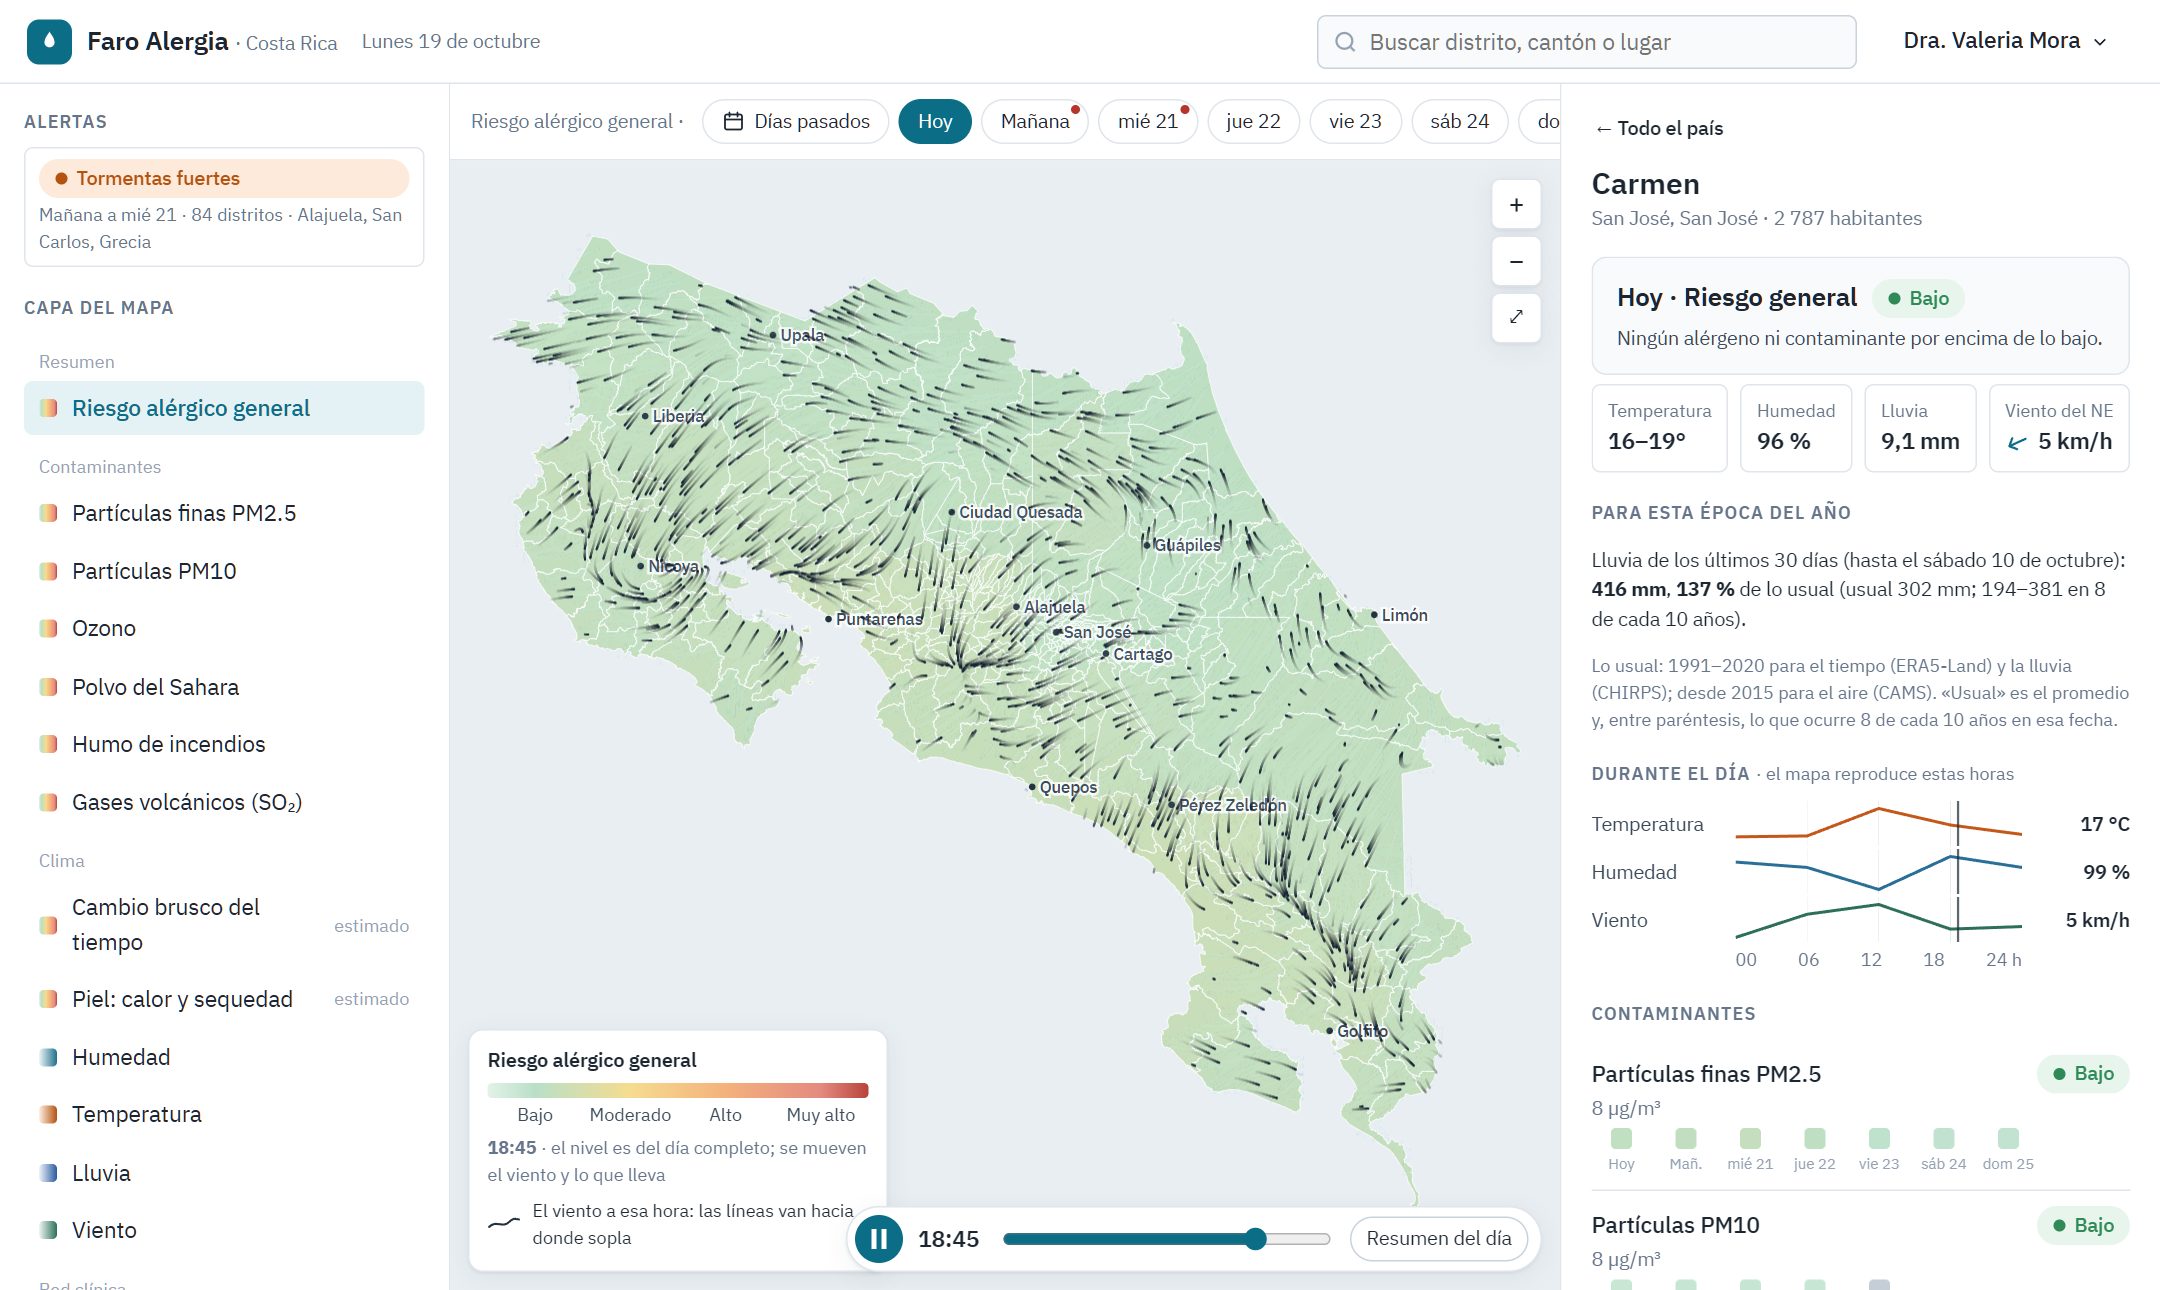Click the Quepos city marker
This screenshot has width=2160, height=1290.
1032,787
